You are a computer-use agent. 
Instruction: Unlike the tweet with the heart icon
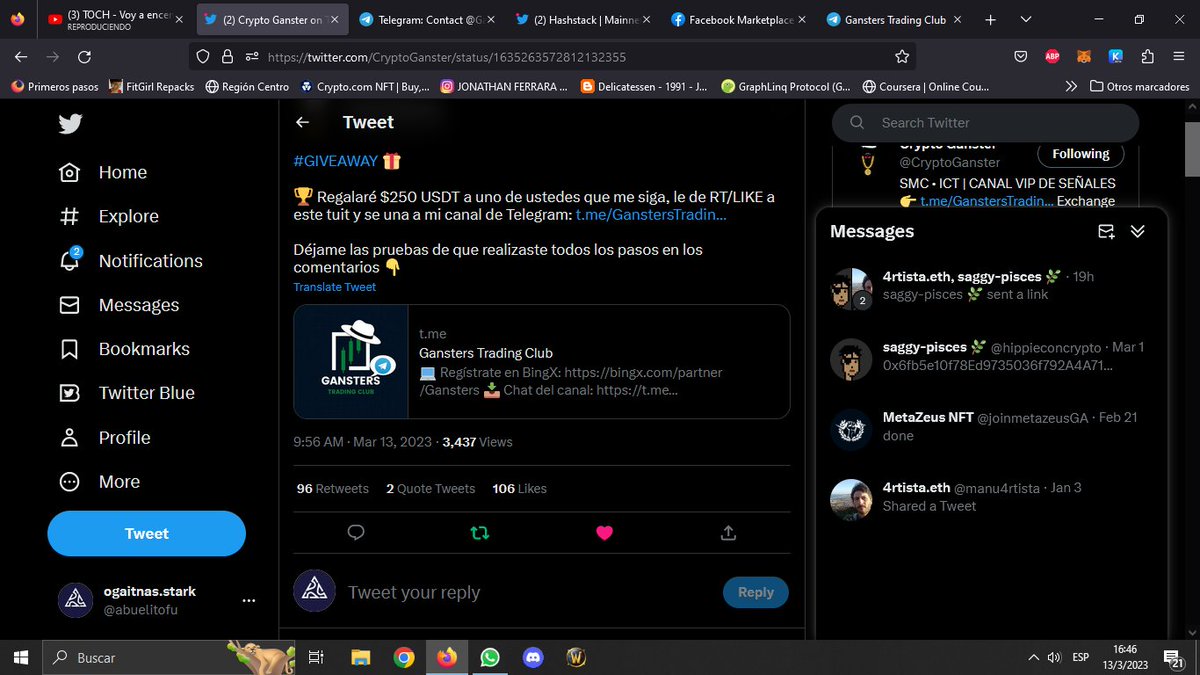tap(604, 532)
